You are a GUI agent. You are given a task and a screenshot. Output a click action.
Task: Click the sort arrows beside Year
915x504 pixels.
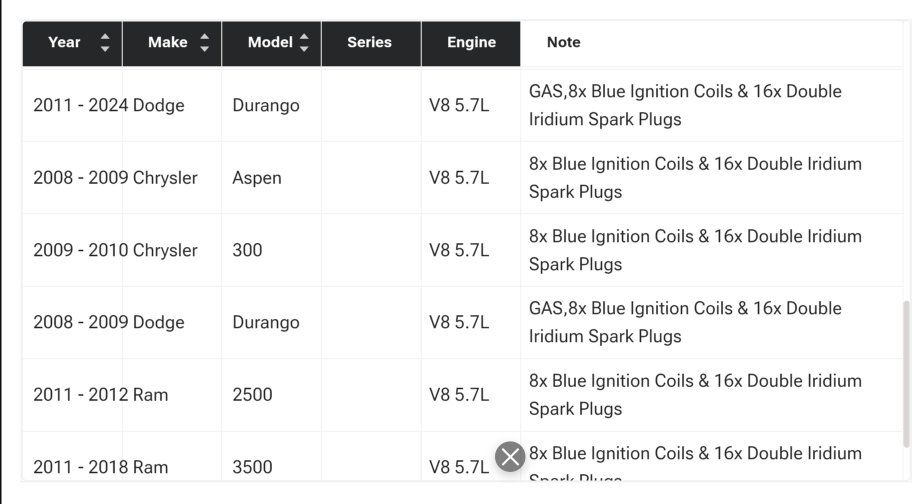(x=105, y=43)
